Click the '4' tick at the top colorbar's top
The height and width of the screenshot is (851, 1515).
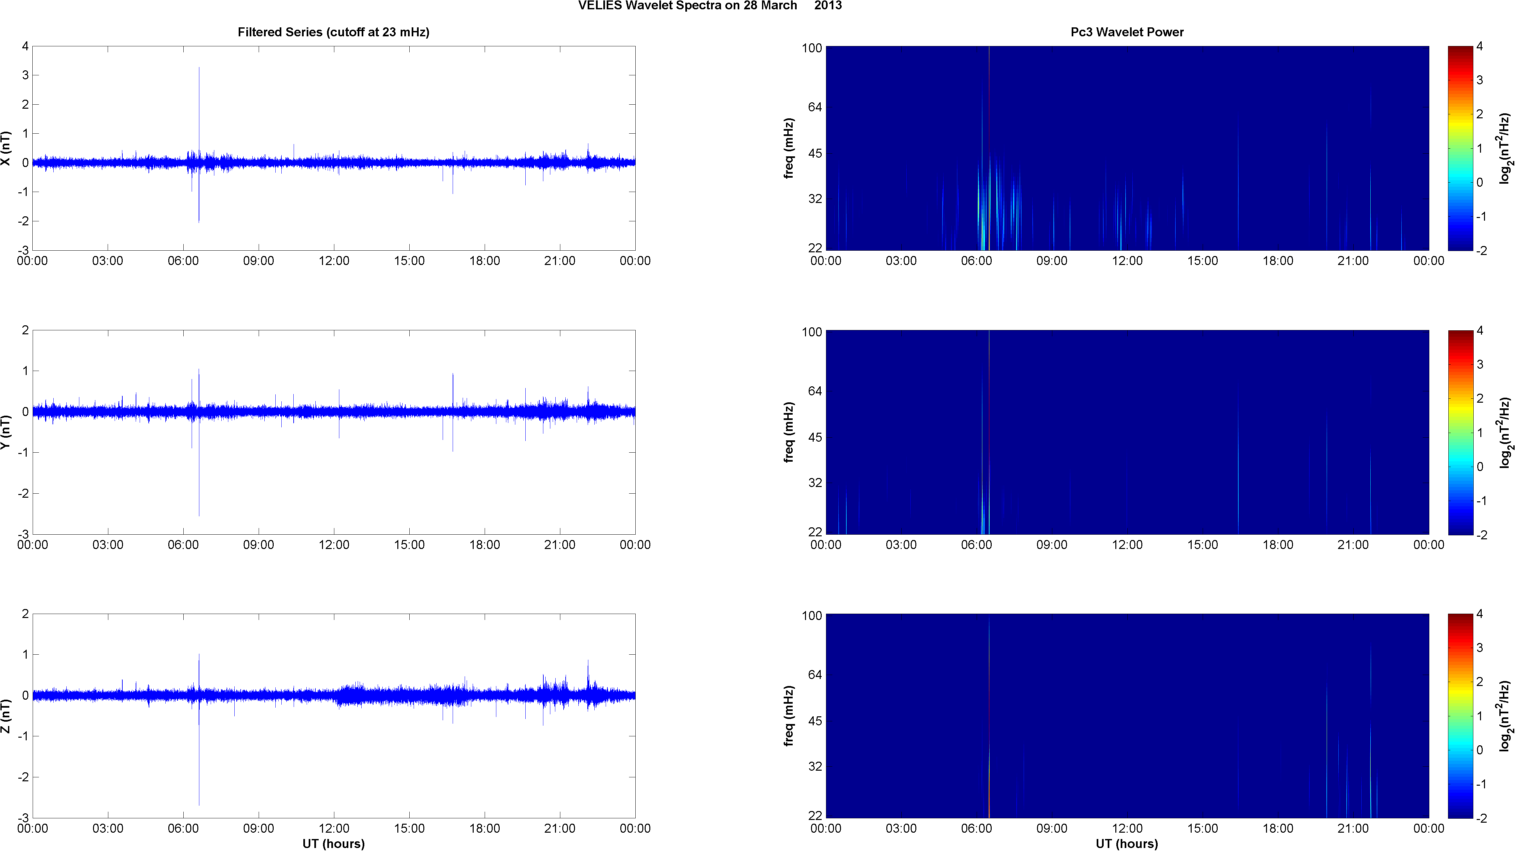(x=1480, y=47)
